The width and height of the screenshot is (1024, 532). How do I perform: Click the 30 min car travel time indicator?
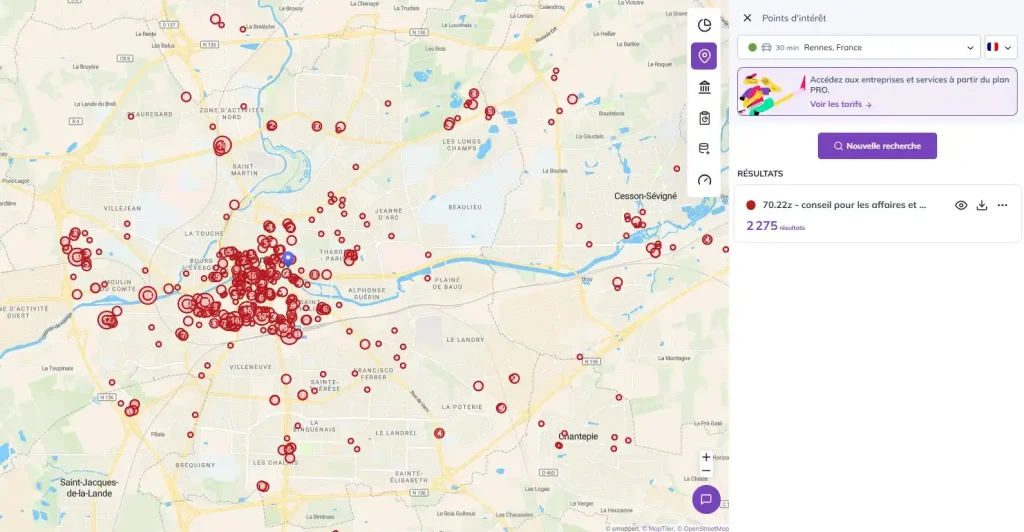(780, 48)
